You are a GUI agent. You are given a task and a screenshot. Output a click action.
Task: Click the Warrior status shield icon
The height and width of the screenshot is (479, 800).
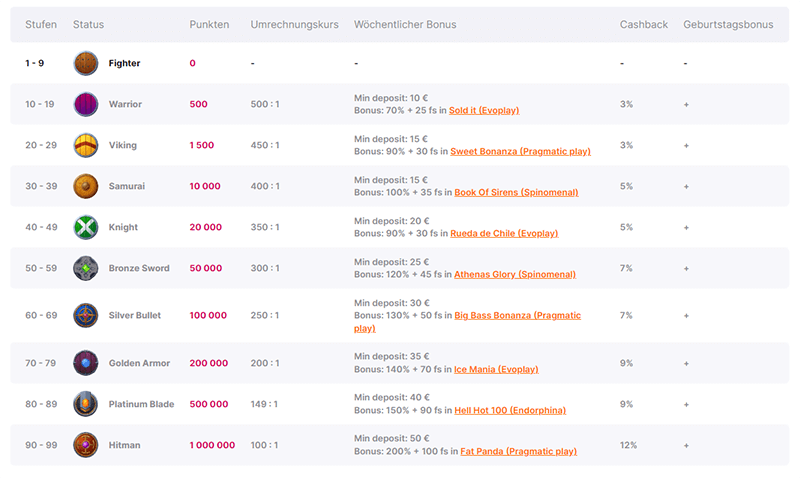86,104
